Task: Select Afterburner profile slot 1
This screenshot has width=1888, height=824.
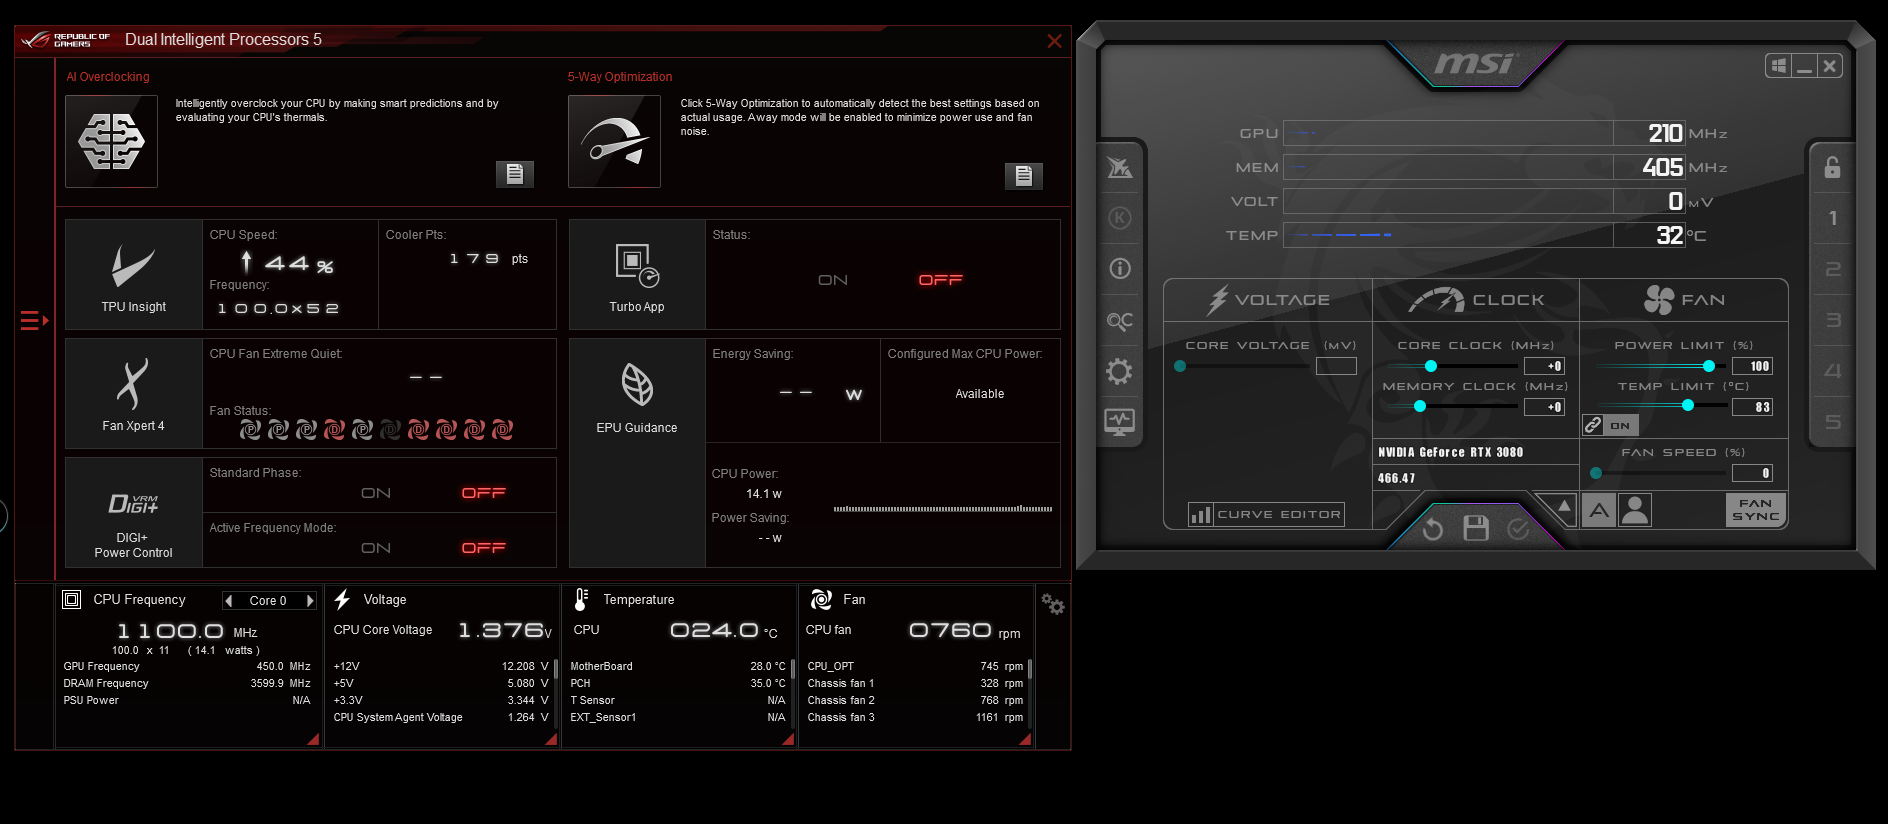Action: pyautogui.click(x=1832, y=218)
